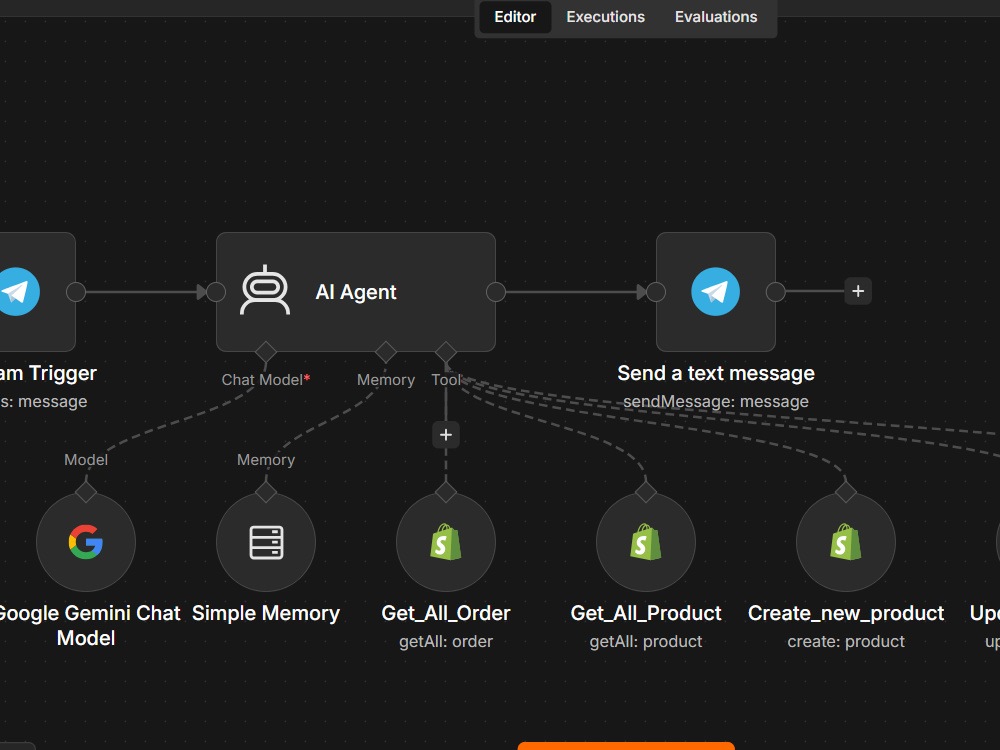The width and height of the screenshot is (1000, 750).
Task: Click the Chat Model* connector label
Action: (x=266, y=380)
